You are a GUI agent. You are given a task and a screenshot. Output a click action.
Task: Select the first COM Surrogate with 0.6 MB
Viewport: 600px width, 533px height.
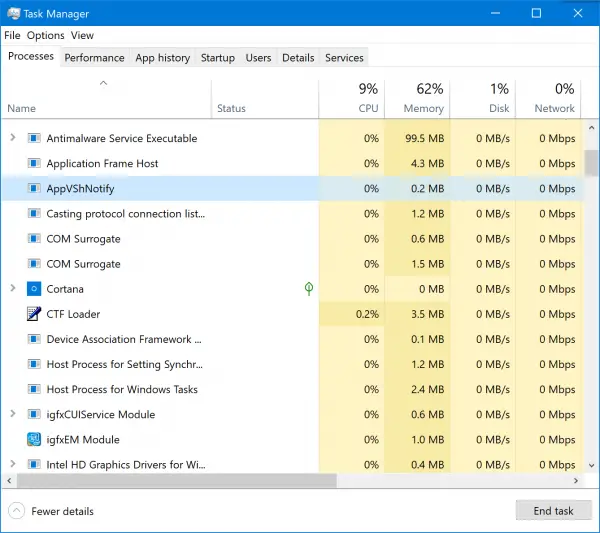pos(83,239)
